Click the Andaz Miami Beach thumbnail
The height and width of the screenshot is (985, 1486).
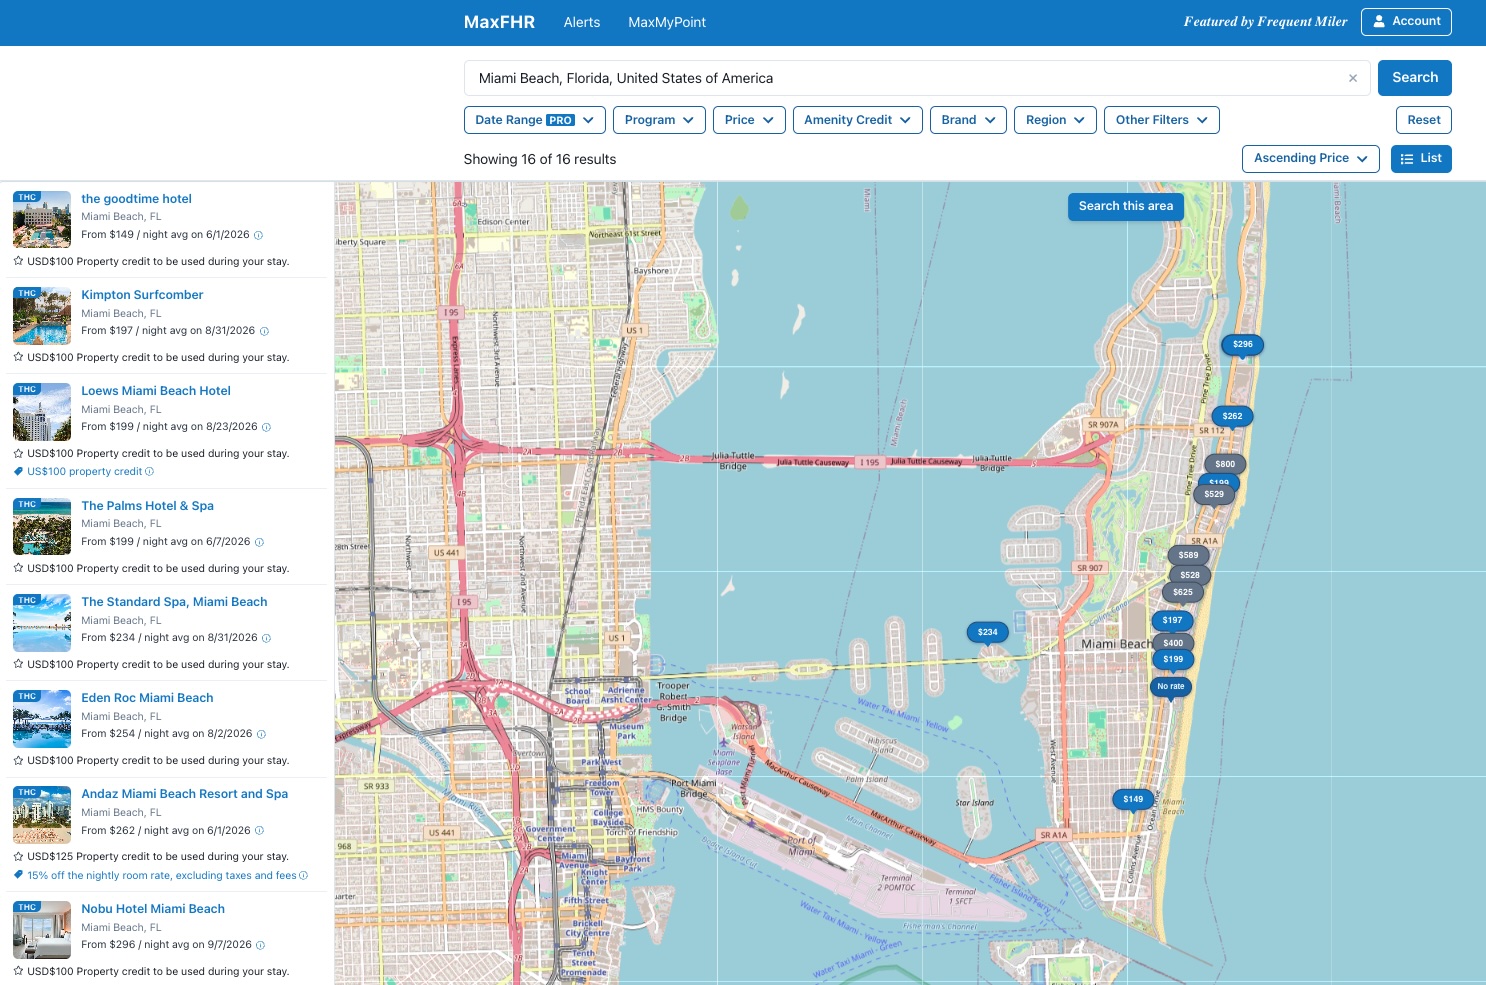click(42, 814)
